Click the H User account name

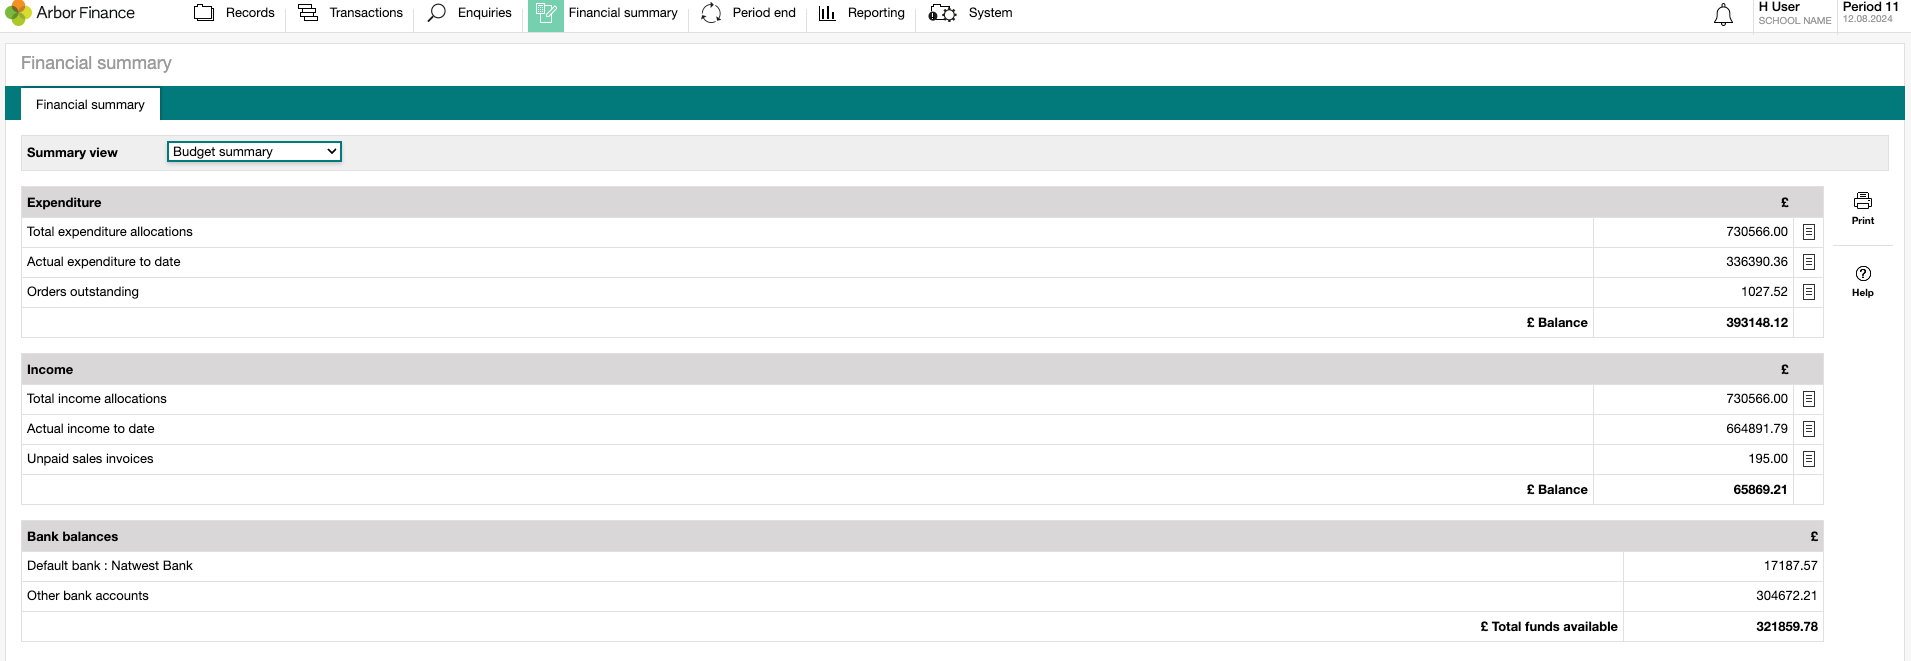point(1779,7)
